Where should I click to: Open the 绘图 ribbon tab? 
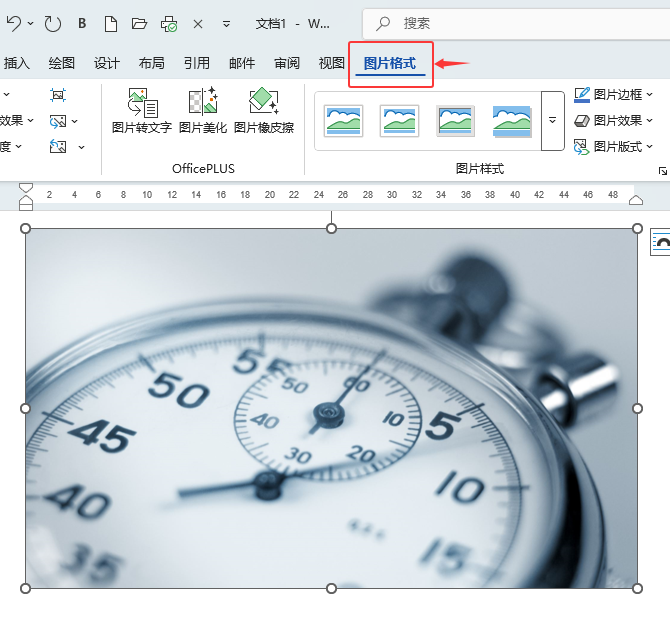pos(62,63)
